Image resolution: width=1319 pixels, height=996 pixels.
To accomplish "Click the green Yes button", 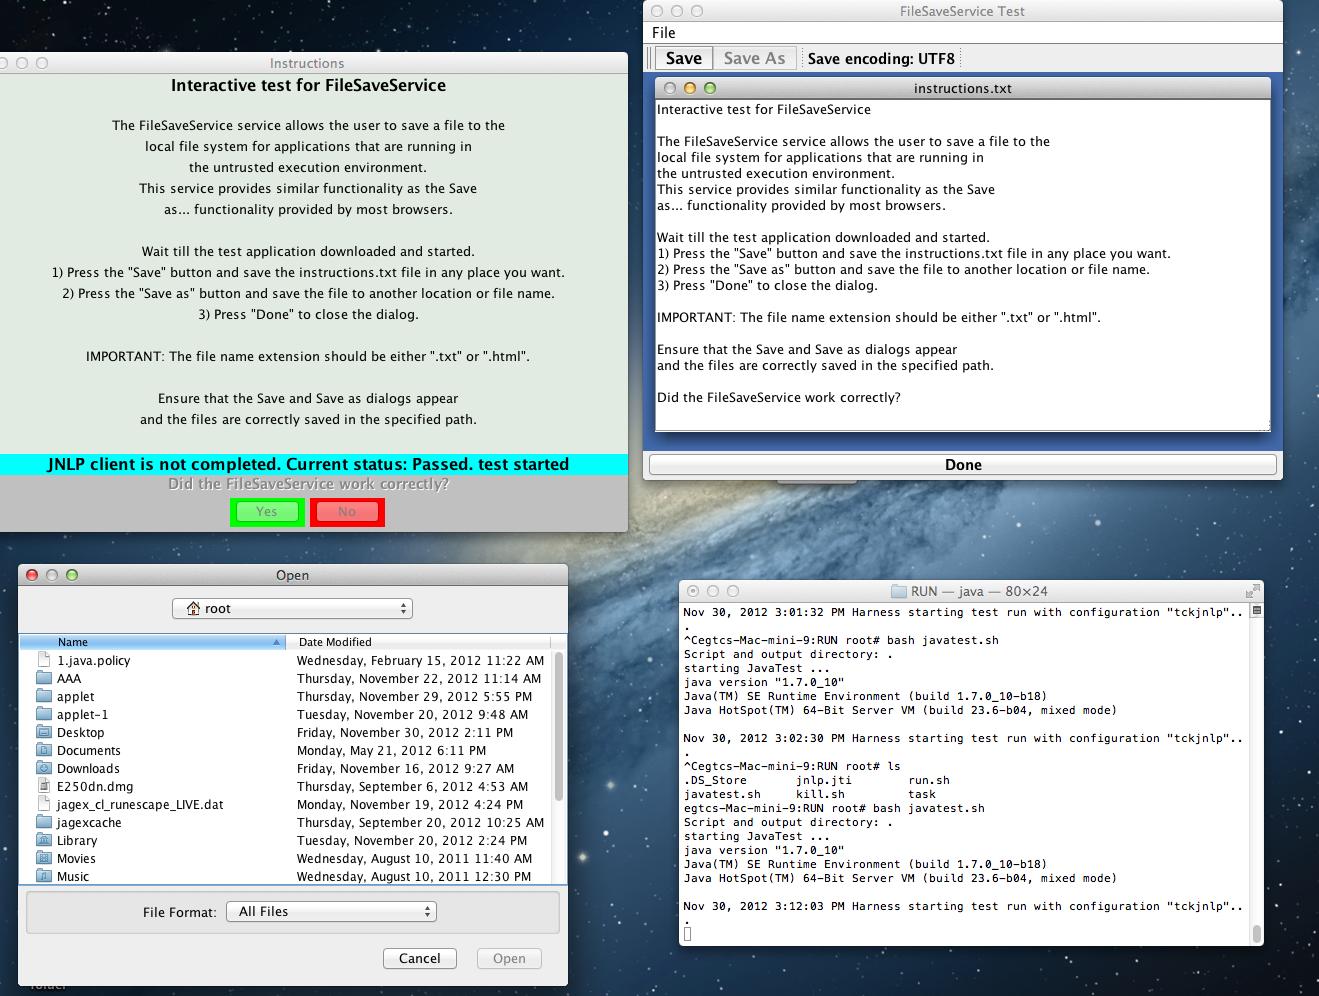I will pos(266,512).
